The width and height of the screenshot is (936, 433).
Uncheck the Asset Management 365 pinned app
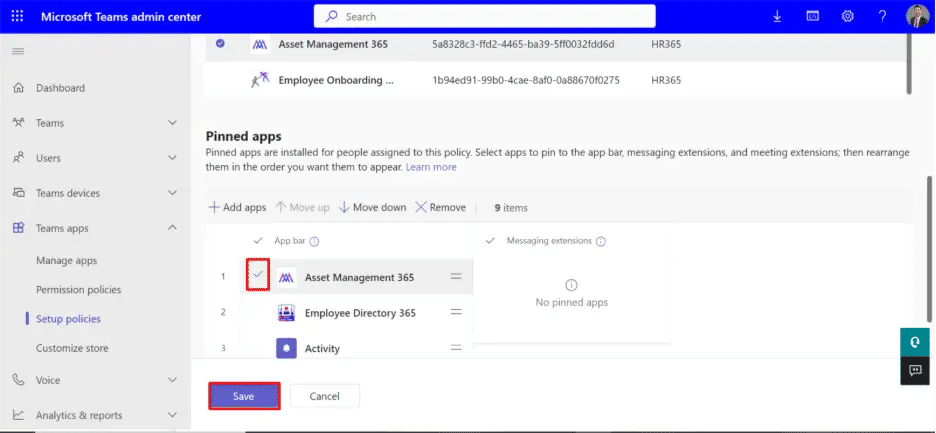(258, 276)
